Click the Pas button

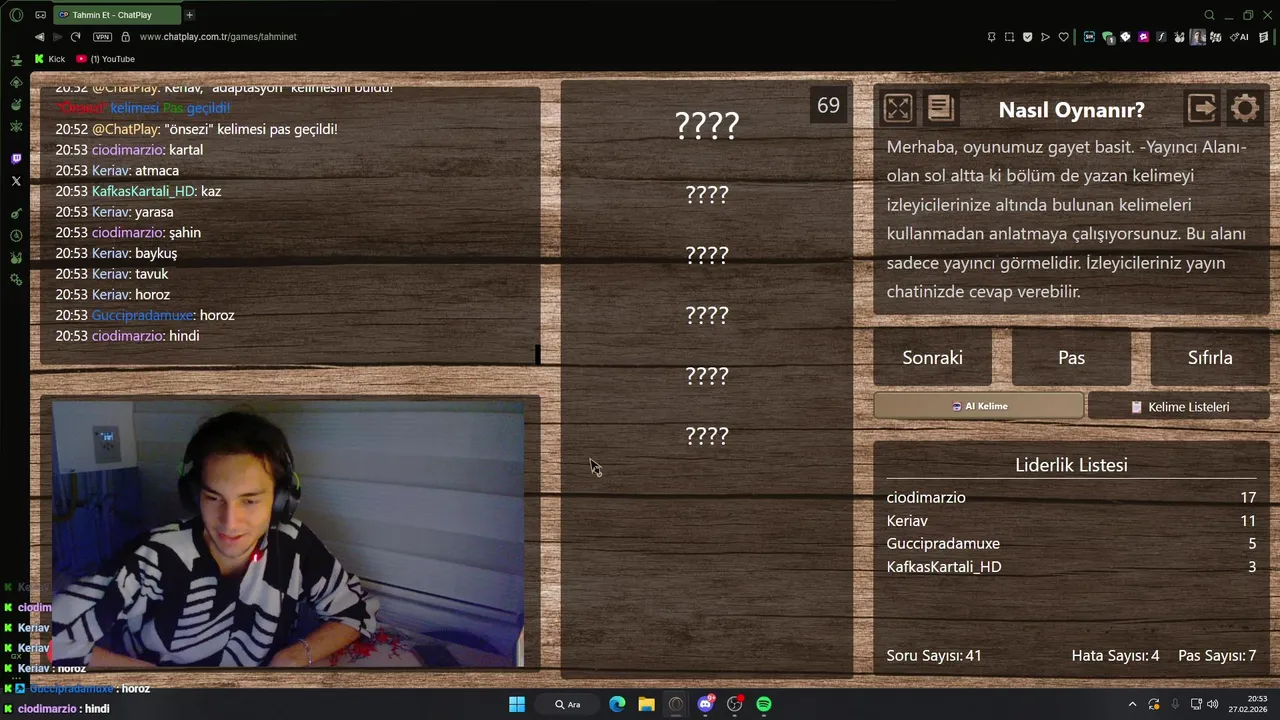[1071, 357]
